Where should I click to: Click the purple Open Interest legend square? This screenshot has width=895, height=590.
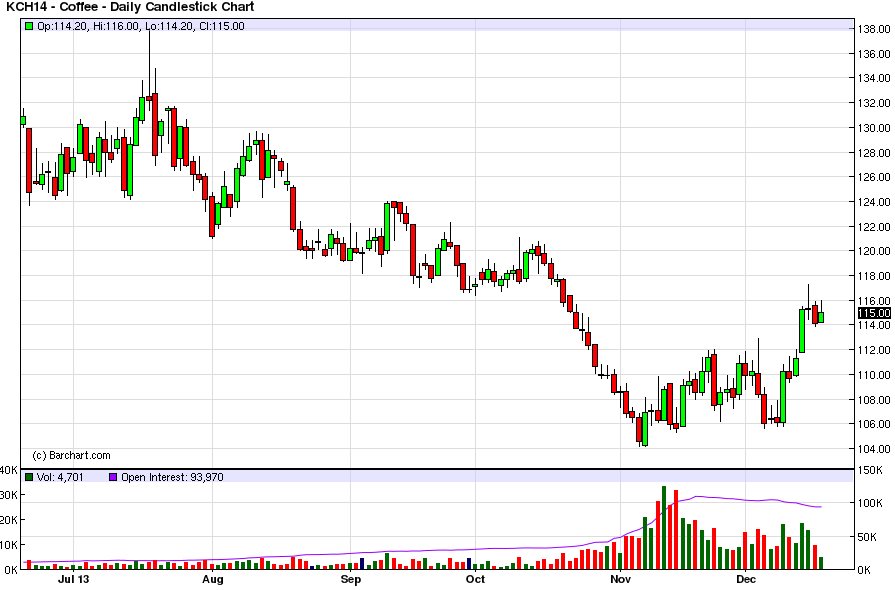coord(113,477)
